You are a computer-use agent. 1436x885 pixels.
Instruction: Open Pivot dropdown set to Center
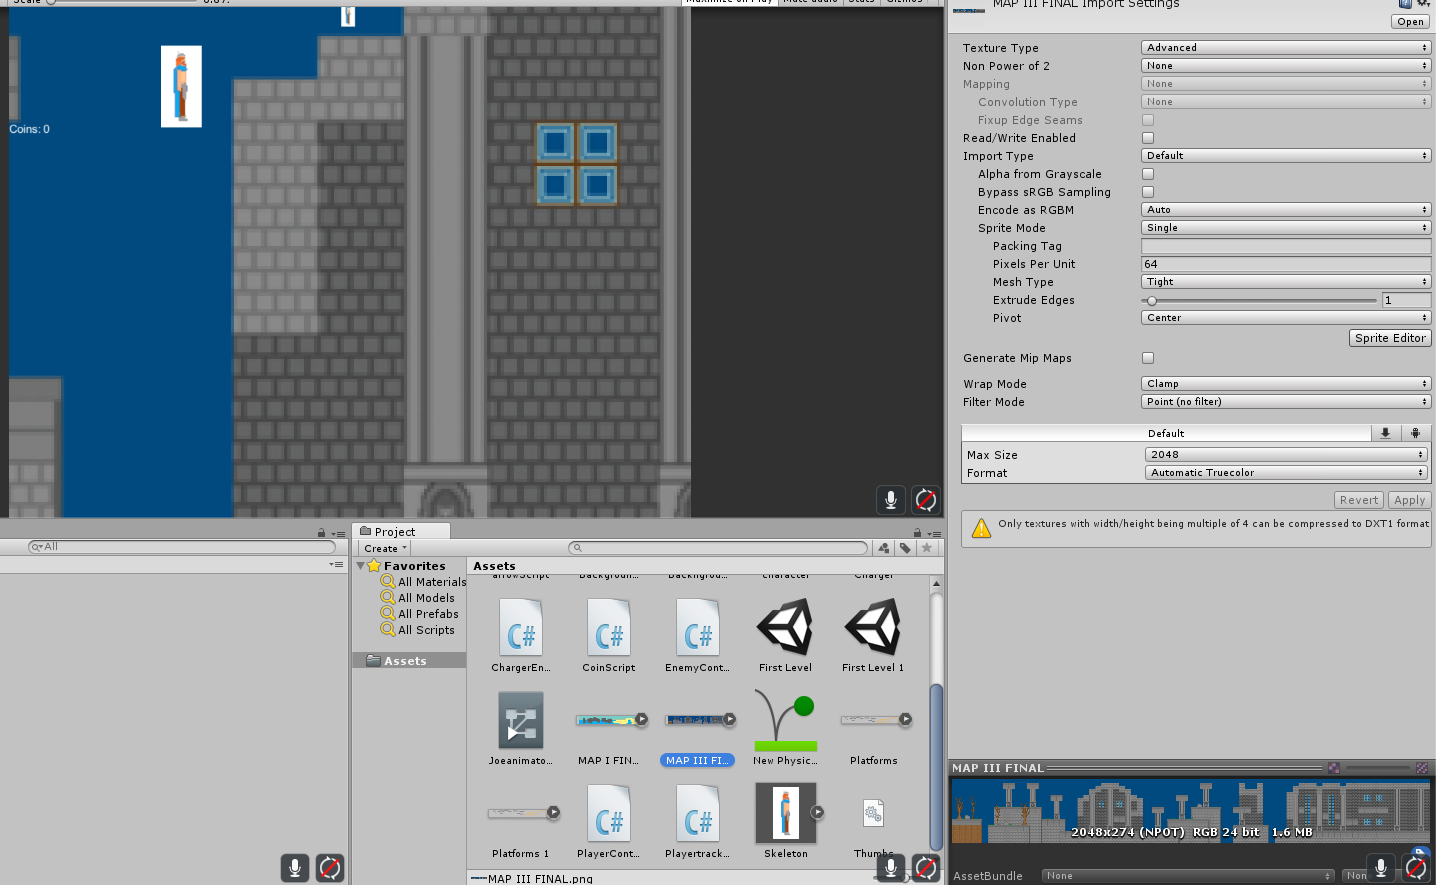click(x=1286, y=318)
